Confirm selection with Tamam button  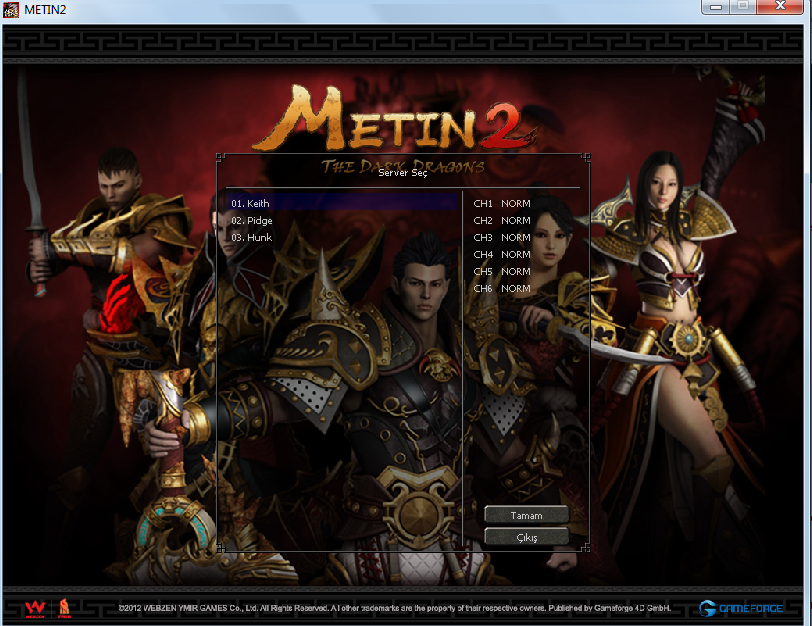point(527,515)
